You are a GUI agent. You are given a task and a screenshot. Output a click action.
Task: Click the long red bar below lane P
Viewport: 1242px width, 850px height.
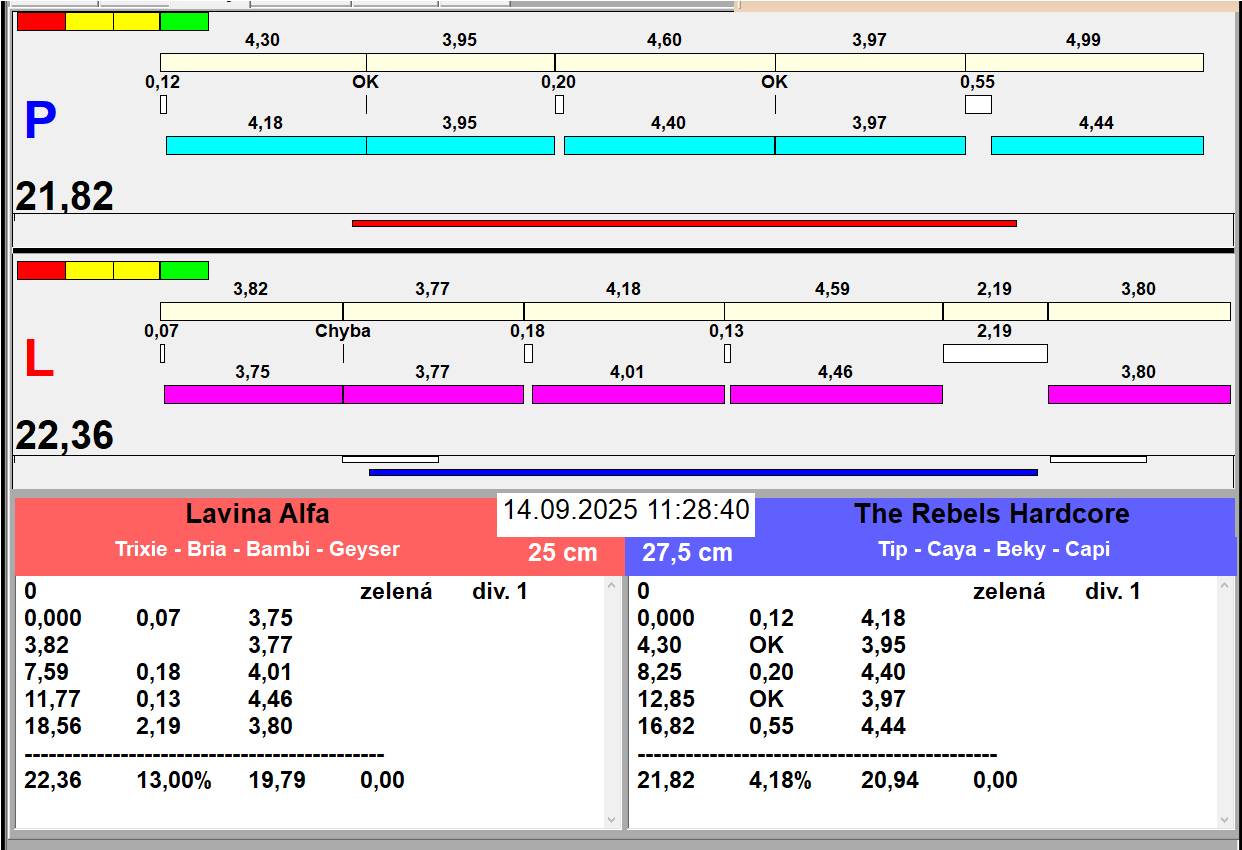pyautogui.click(x=684, y=223)
